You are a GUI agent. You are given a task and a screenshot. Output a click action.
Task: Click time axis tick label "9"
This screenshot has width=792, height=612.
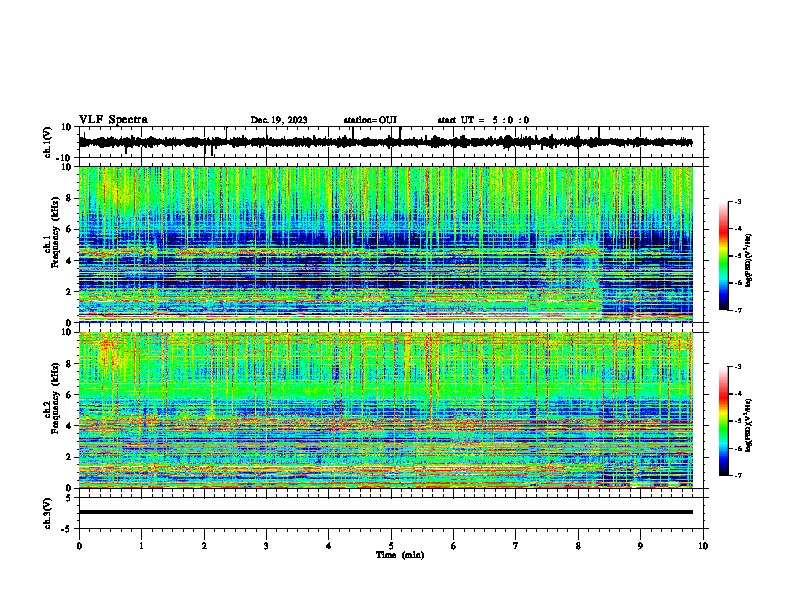640,546
